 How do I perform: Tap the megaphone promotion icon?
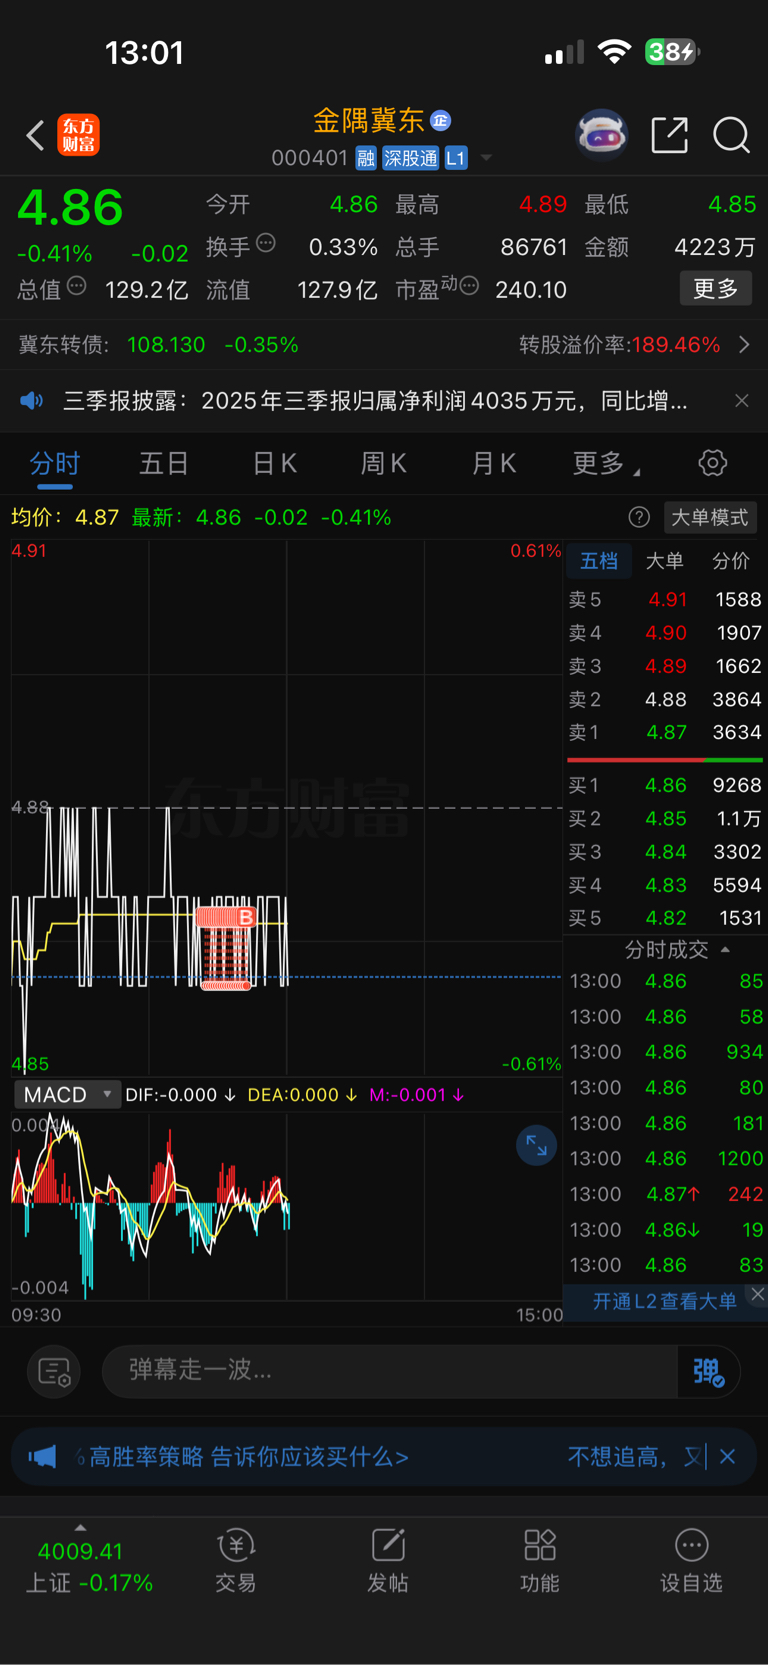[43, 1457]
